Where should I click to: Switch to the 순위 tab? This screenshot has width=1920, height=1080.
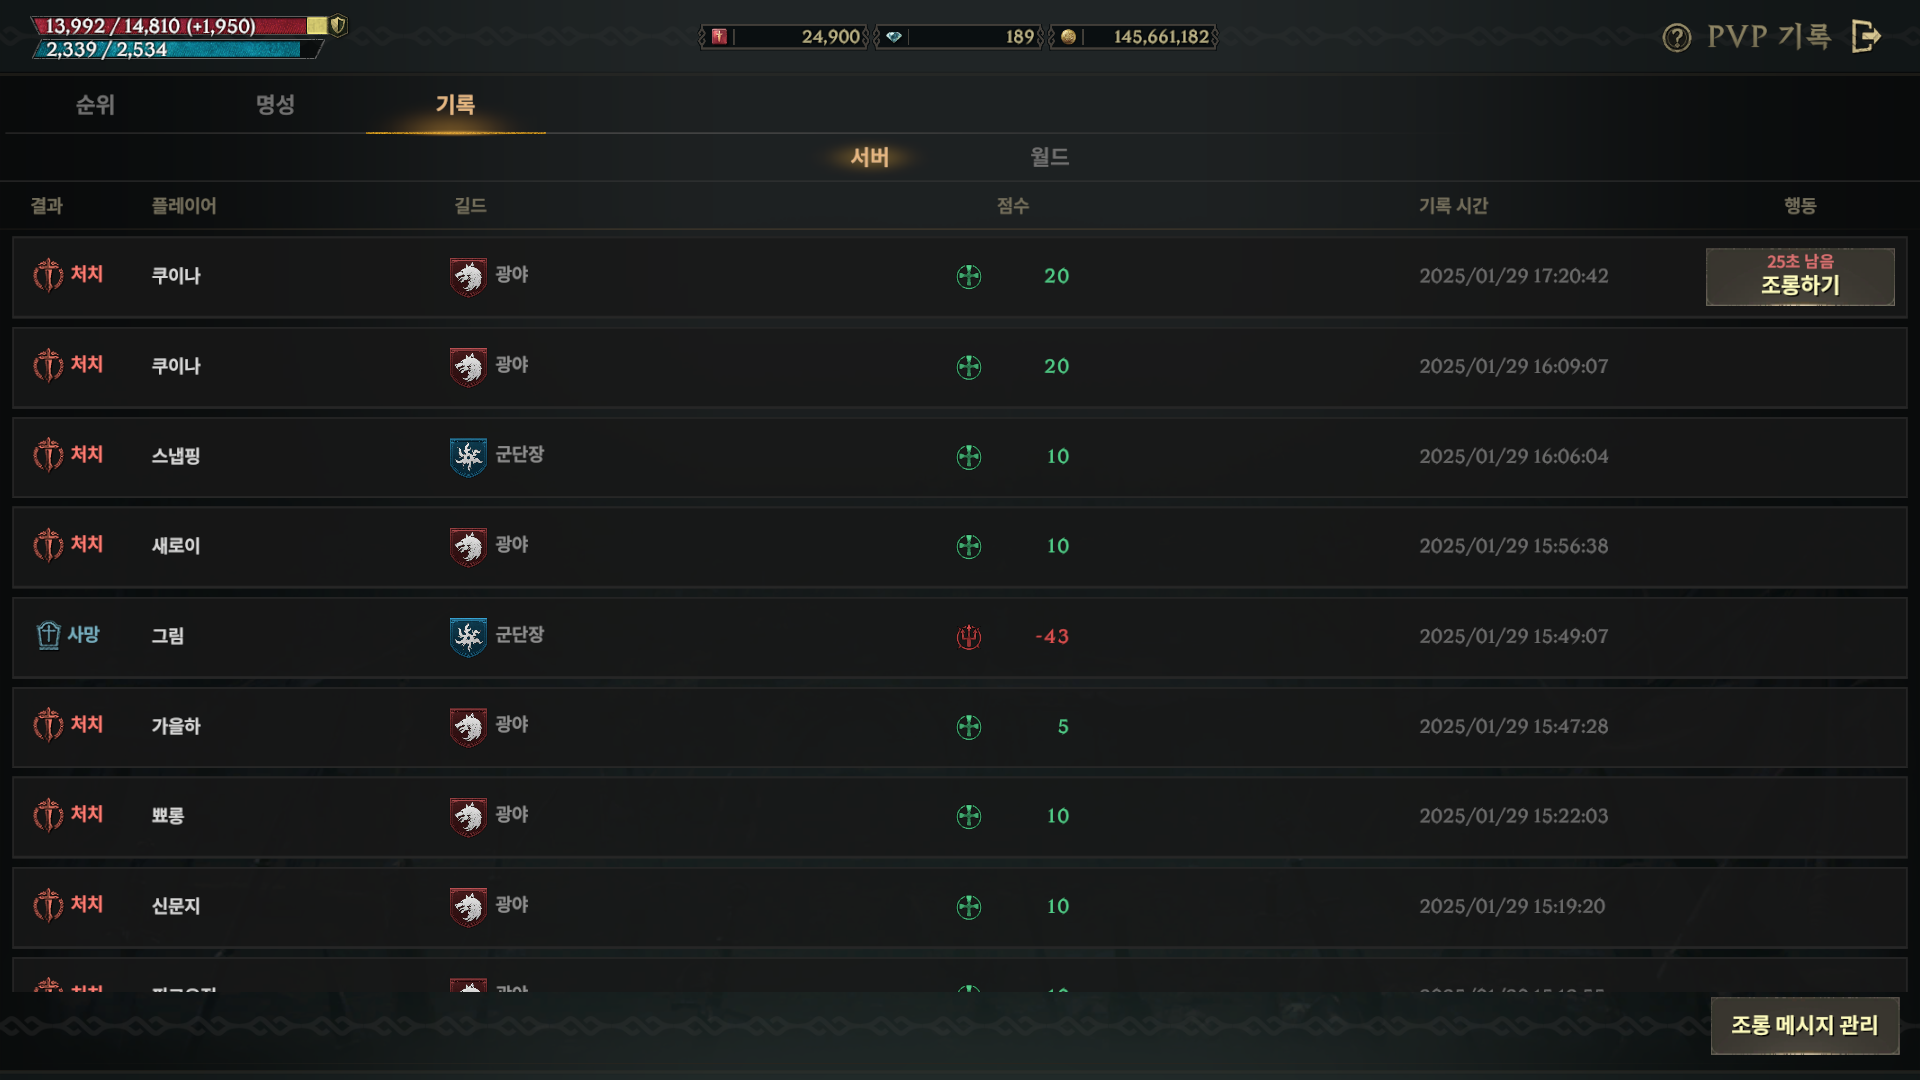coord(96,105)
